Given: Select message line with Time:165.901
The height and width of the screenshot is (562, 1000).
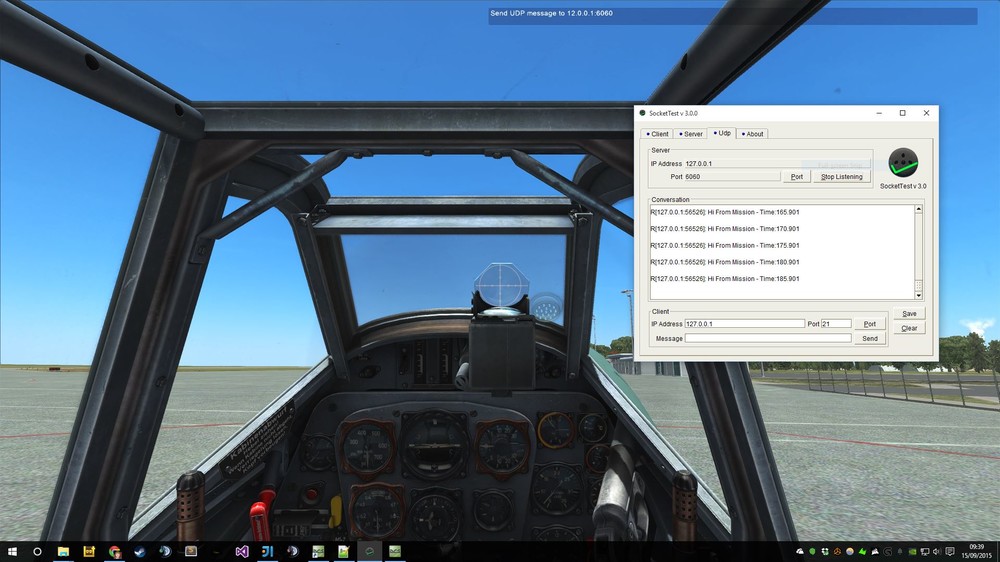Looking at the screenshot, I should click(x=725, y=212).
